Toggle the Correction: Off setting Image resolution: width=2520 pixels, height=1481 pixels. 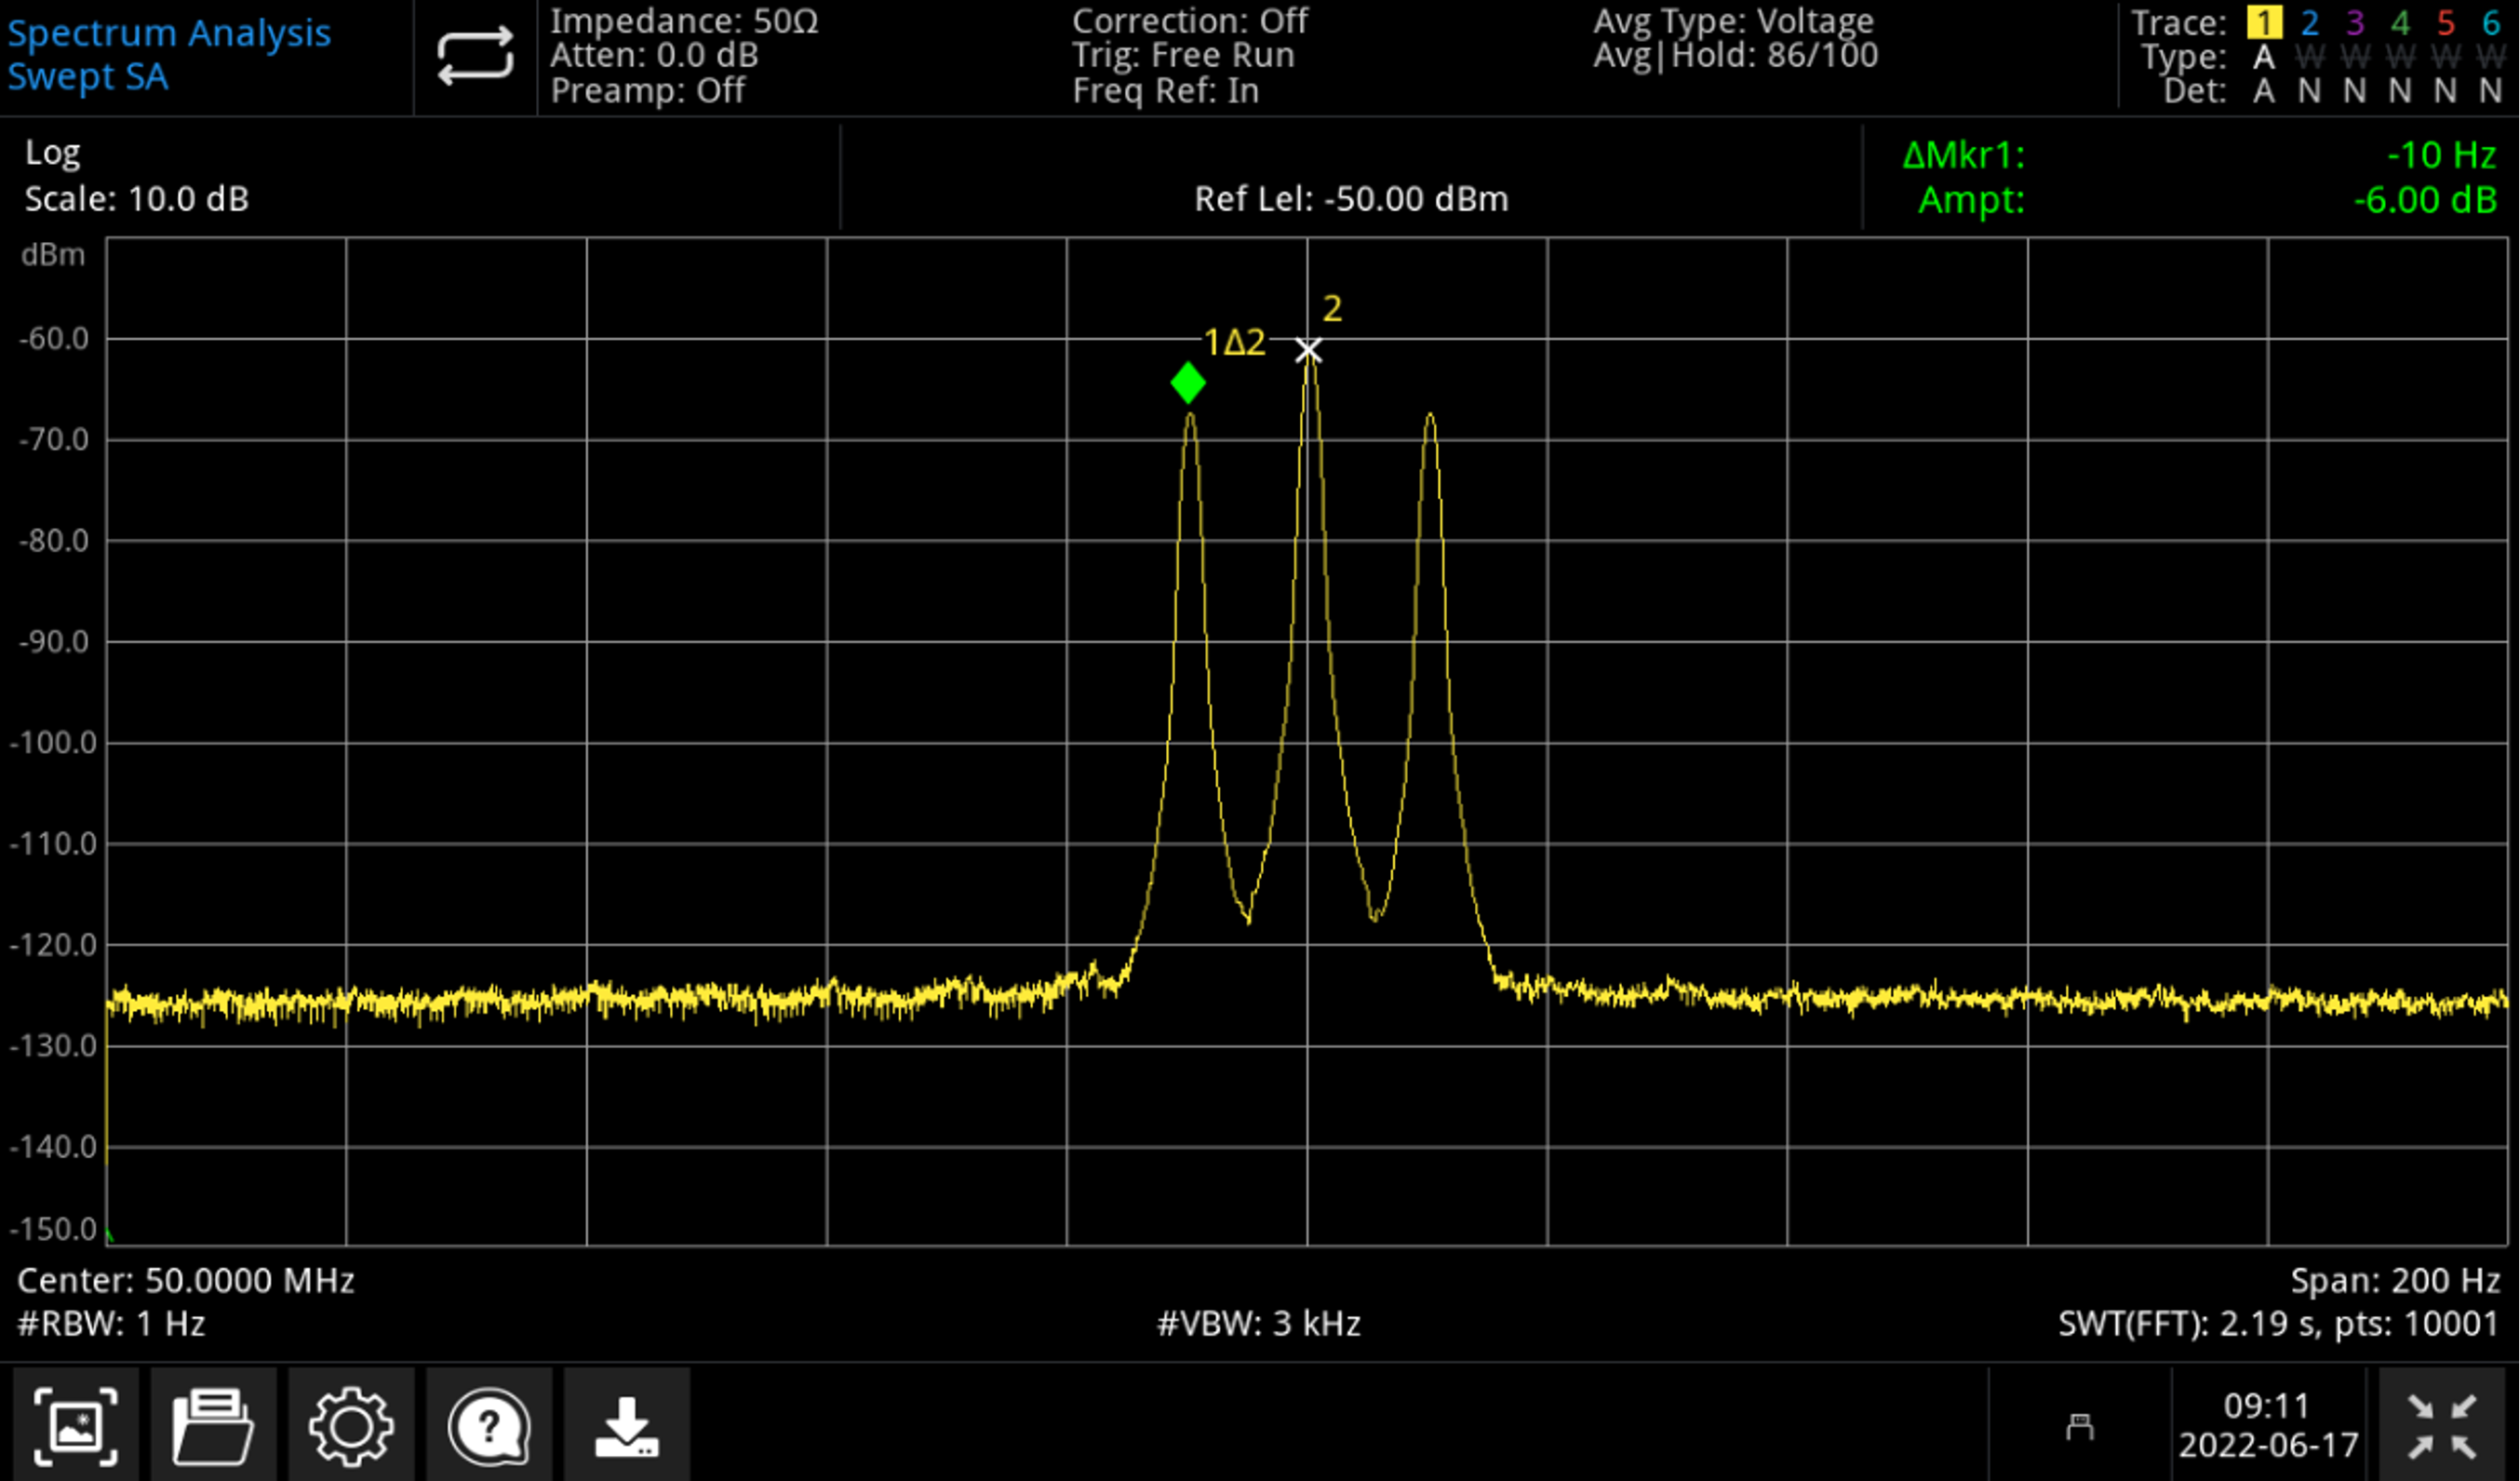(1190, 21)
